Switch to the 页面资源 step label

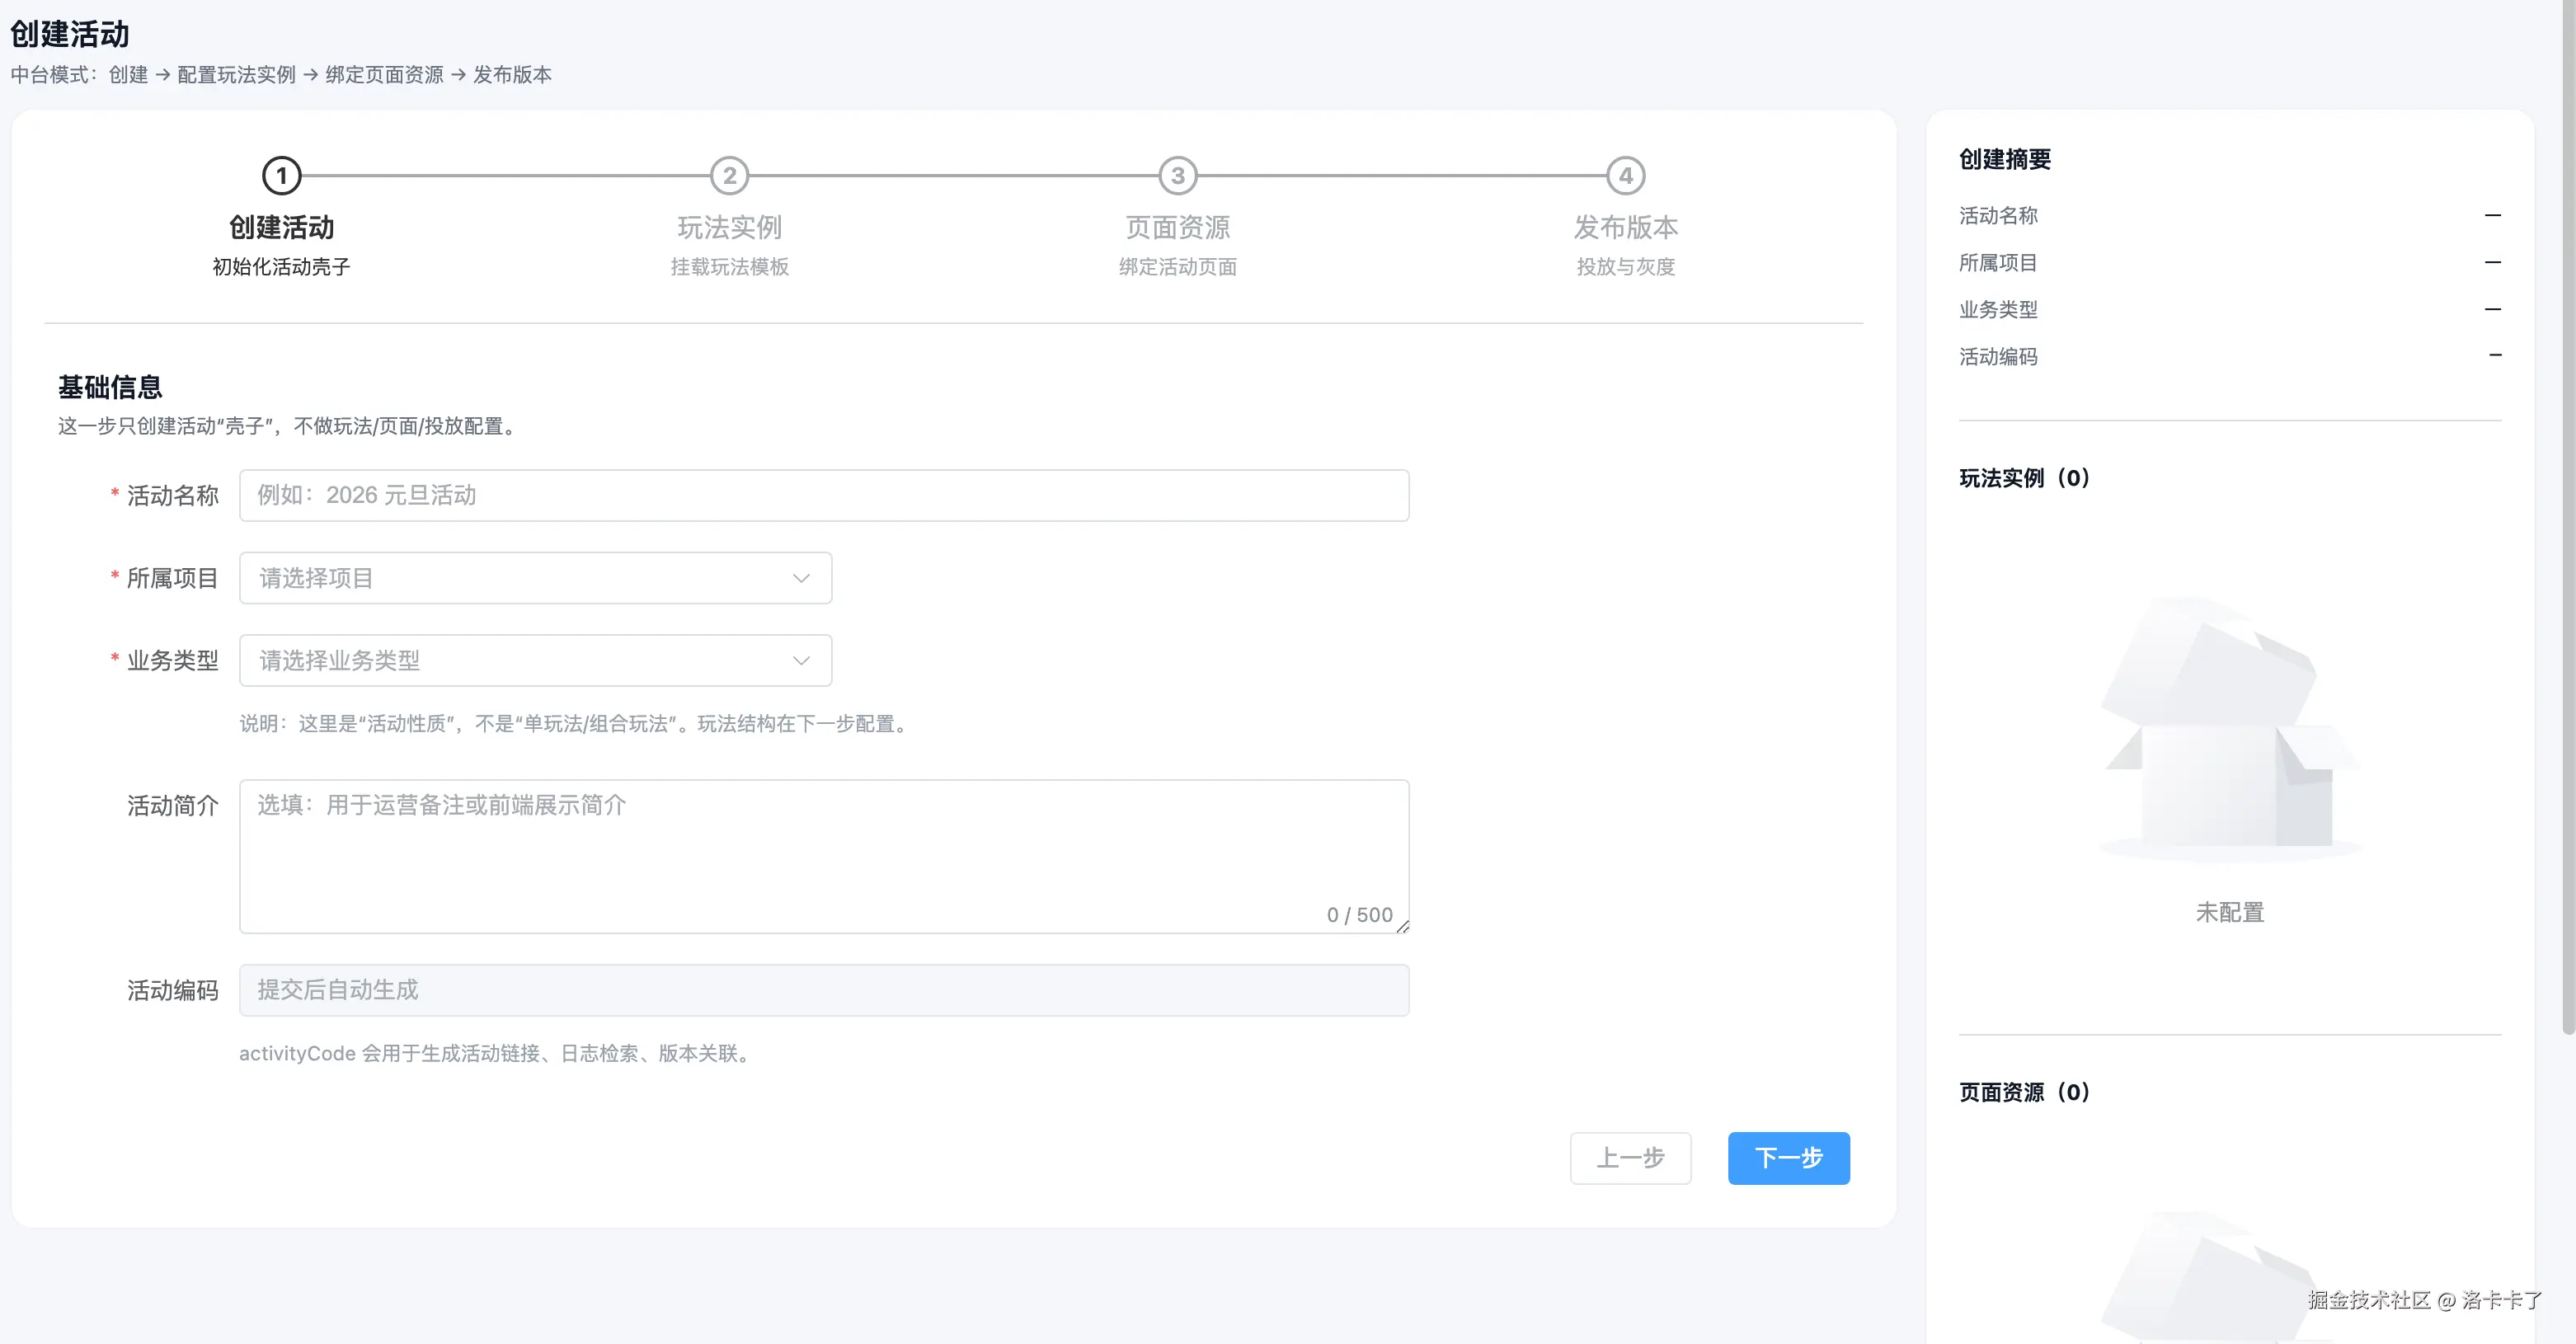(1177, 228)
